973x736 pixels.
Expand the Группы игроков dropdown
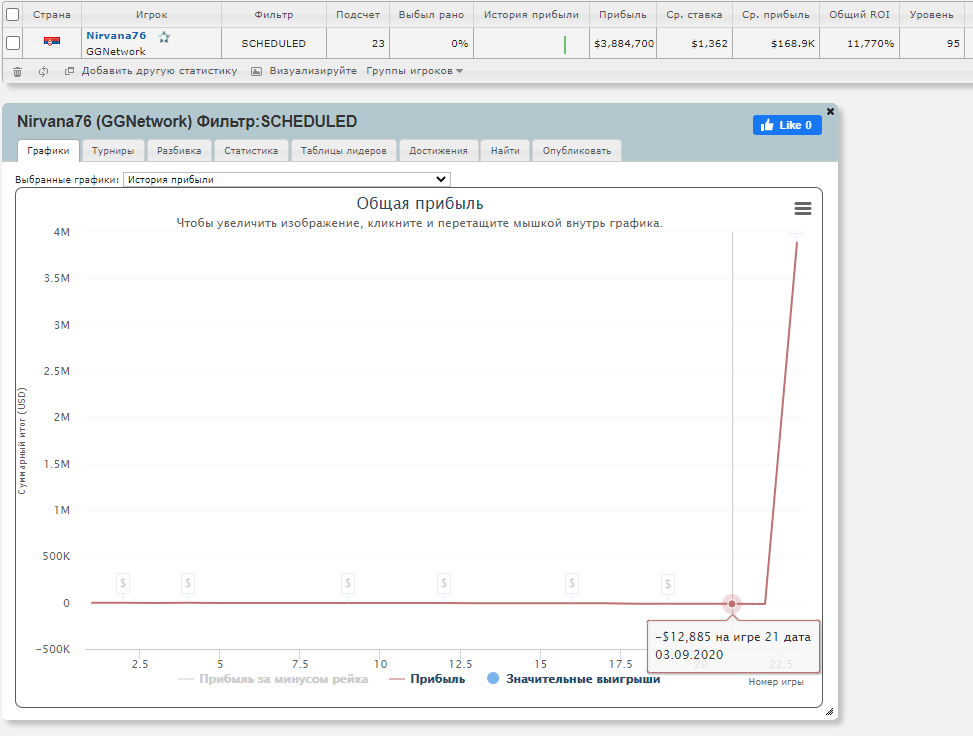pyautogui.click(x=415, y=71)
